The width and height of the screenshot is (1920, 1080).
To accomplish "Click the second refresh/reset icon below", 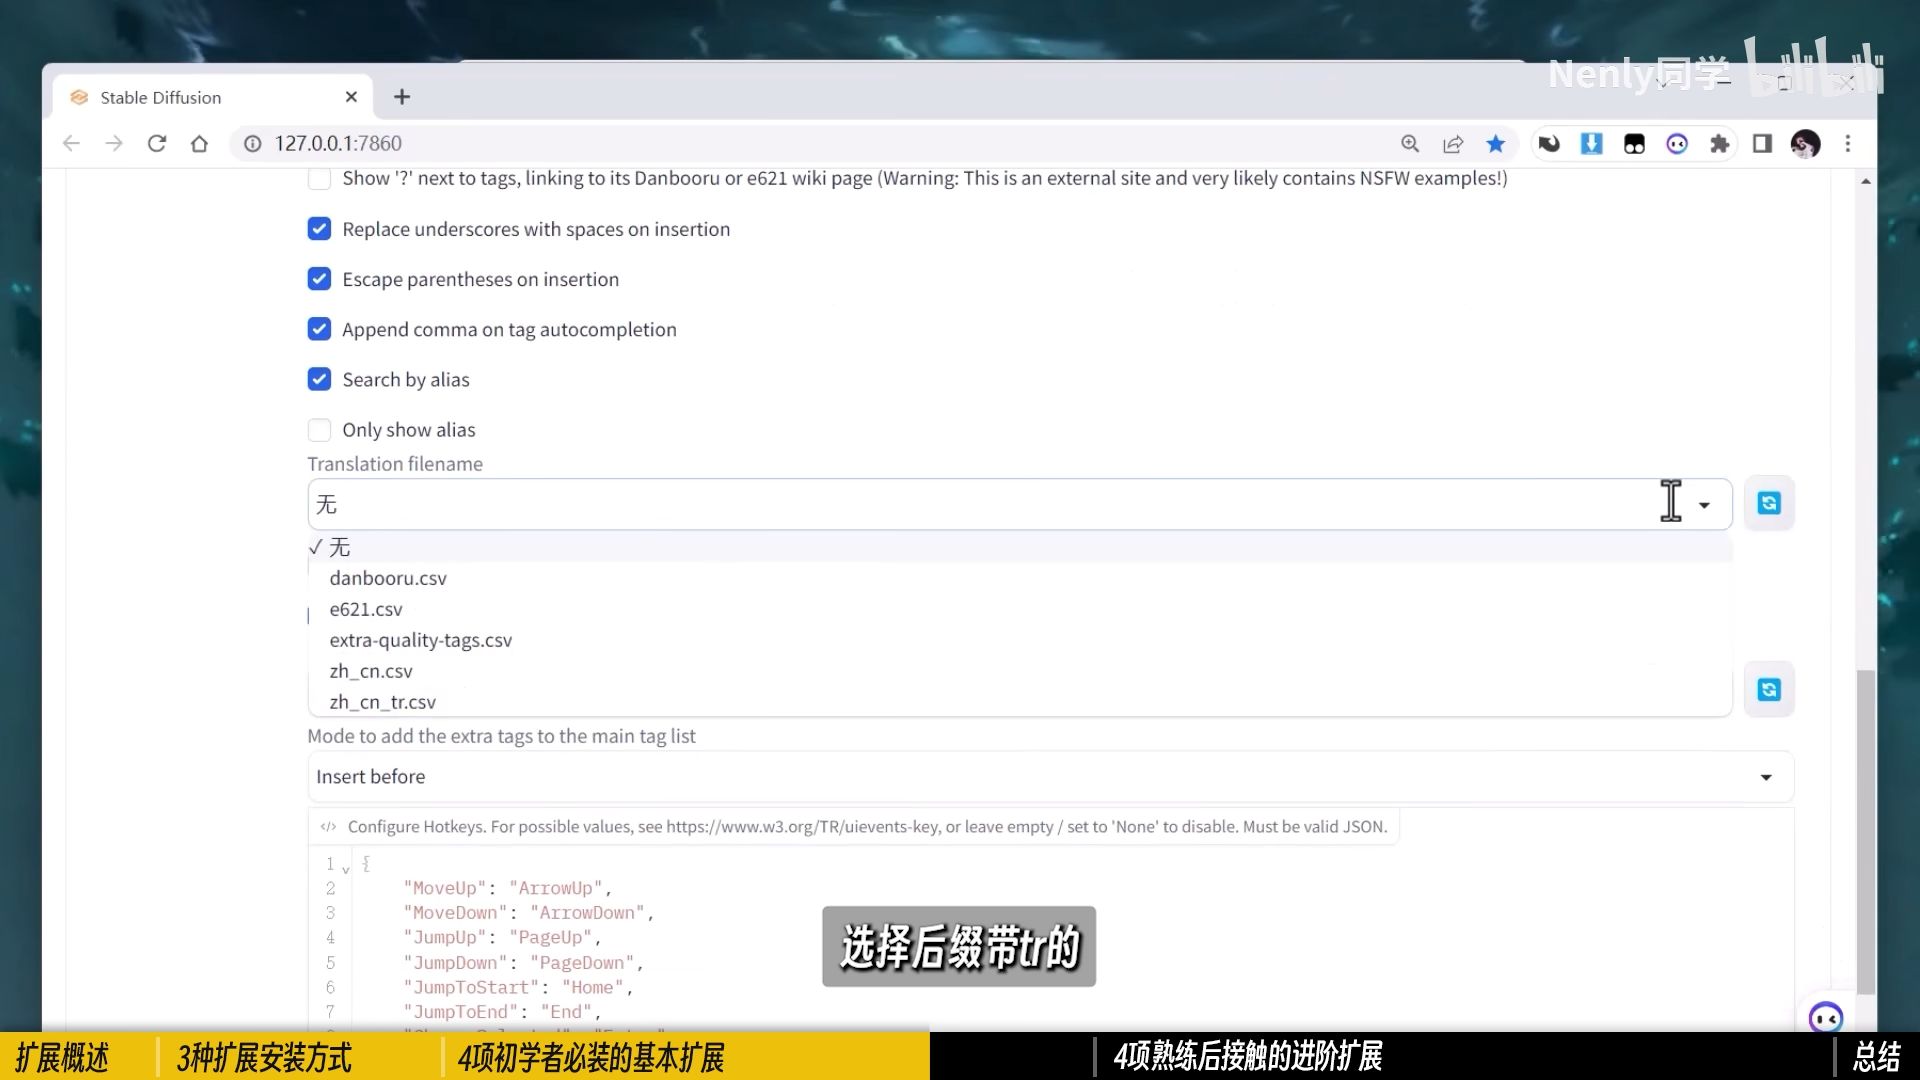I will 1770,690.
